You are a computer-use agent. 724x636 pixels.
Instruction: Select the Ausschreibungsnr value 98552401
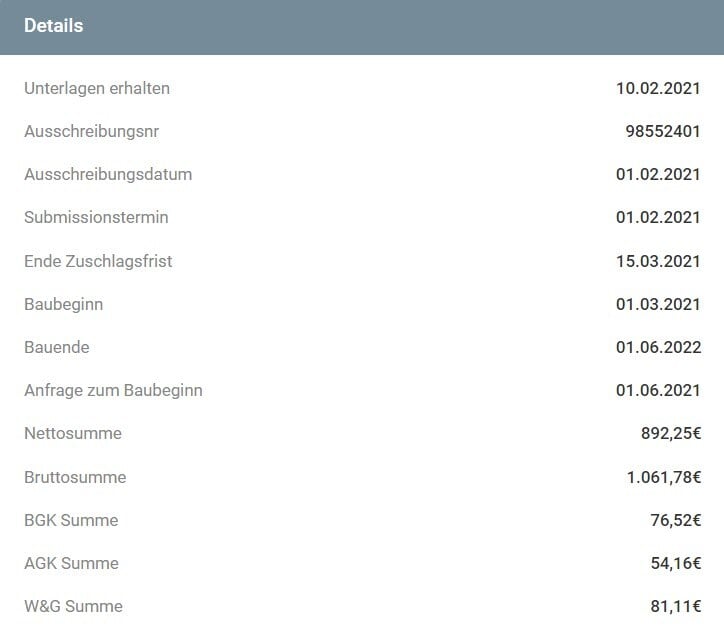[663, 131]
